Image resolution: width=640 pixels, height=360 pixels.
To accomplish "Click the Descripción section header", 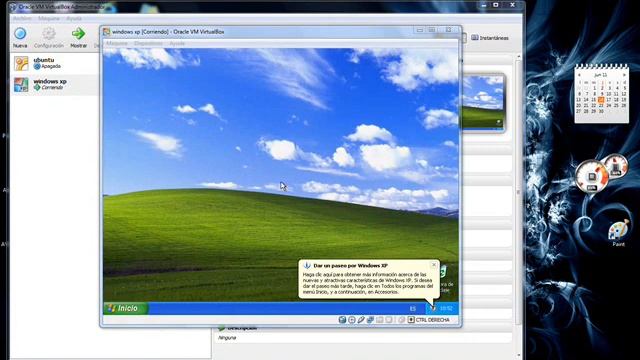I will pos(242,328).
